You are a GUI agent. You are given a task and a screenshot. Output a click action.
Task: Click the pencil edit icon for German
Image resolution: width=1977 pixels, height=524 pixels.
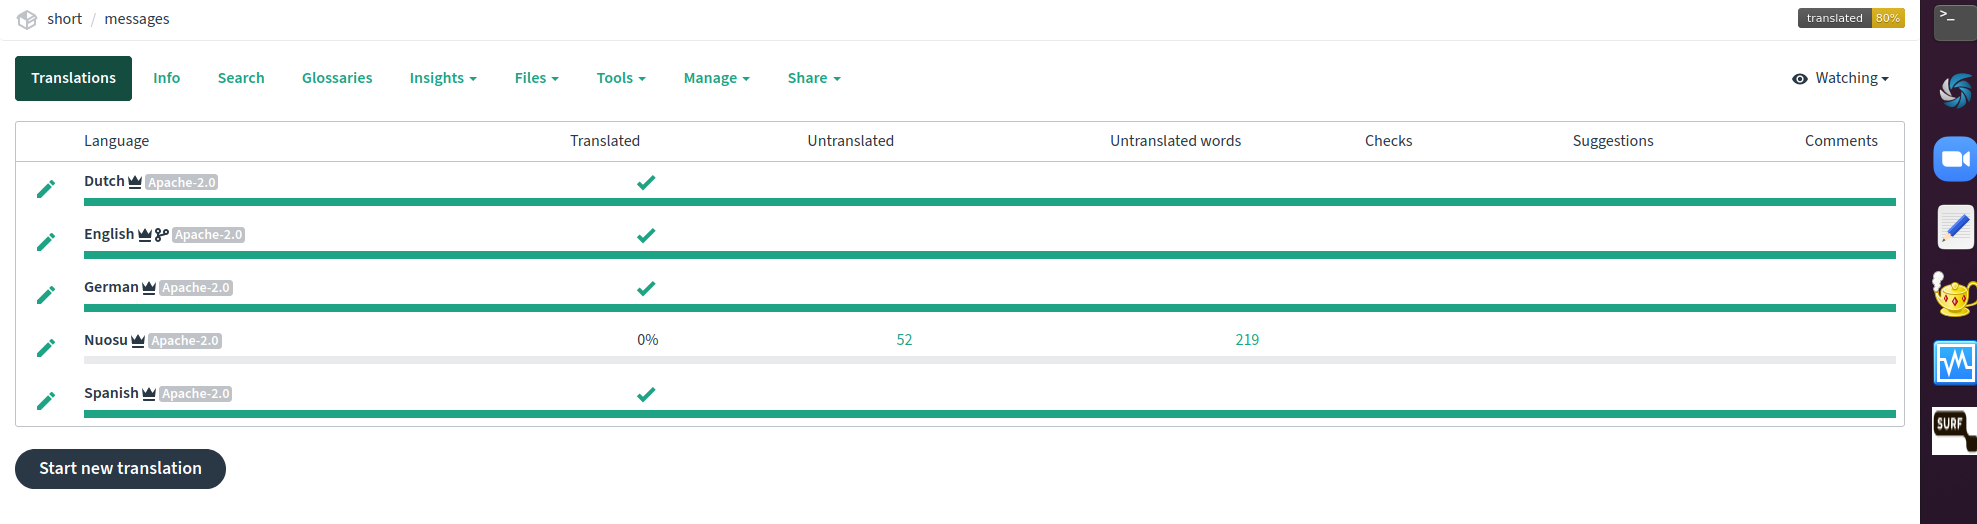click(x=46, y=295)
